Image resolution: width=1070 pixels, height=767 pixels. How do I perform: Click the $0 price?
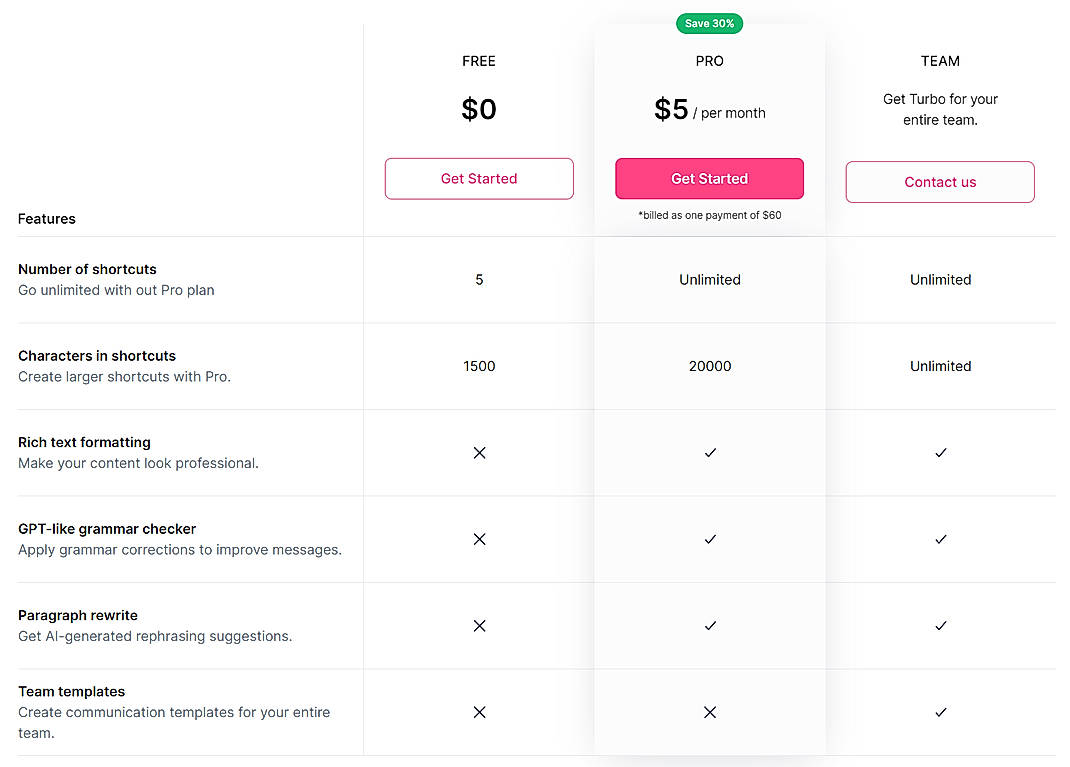[x=479, y=109]
